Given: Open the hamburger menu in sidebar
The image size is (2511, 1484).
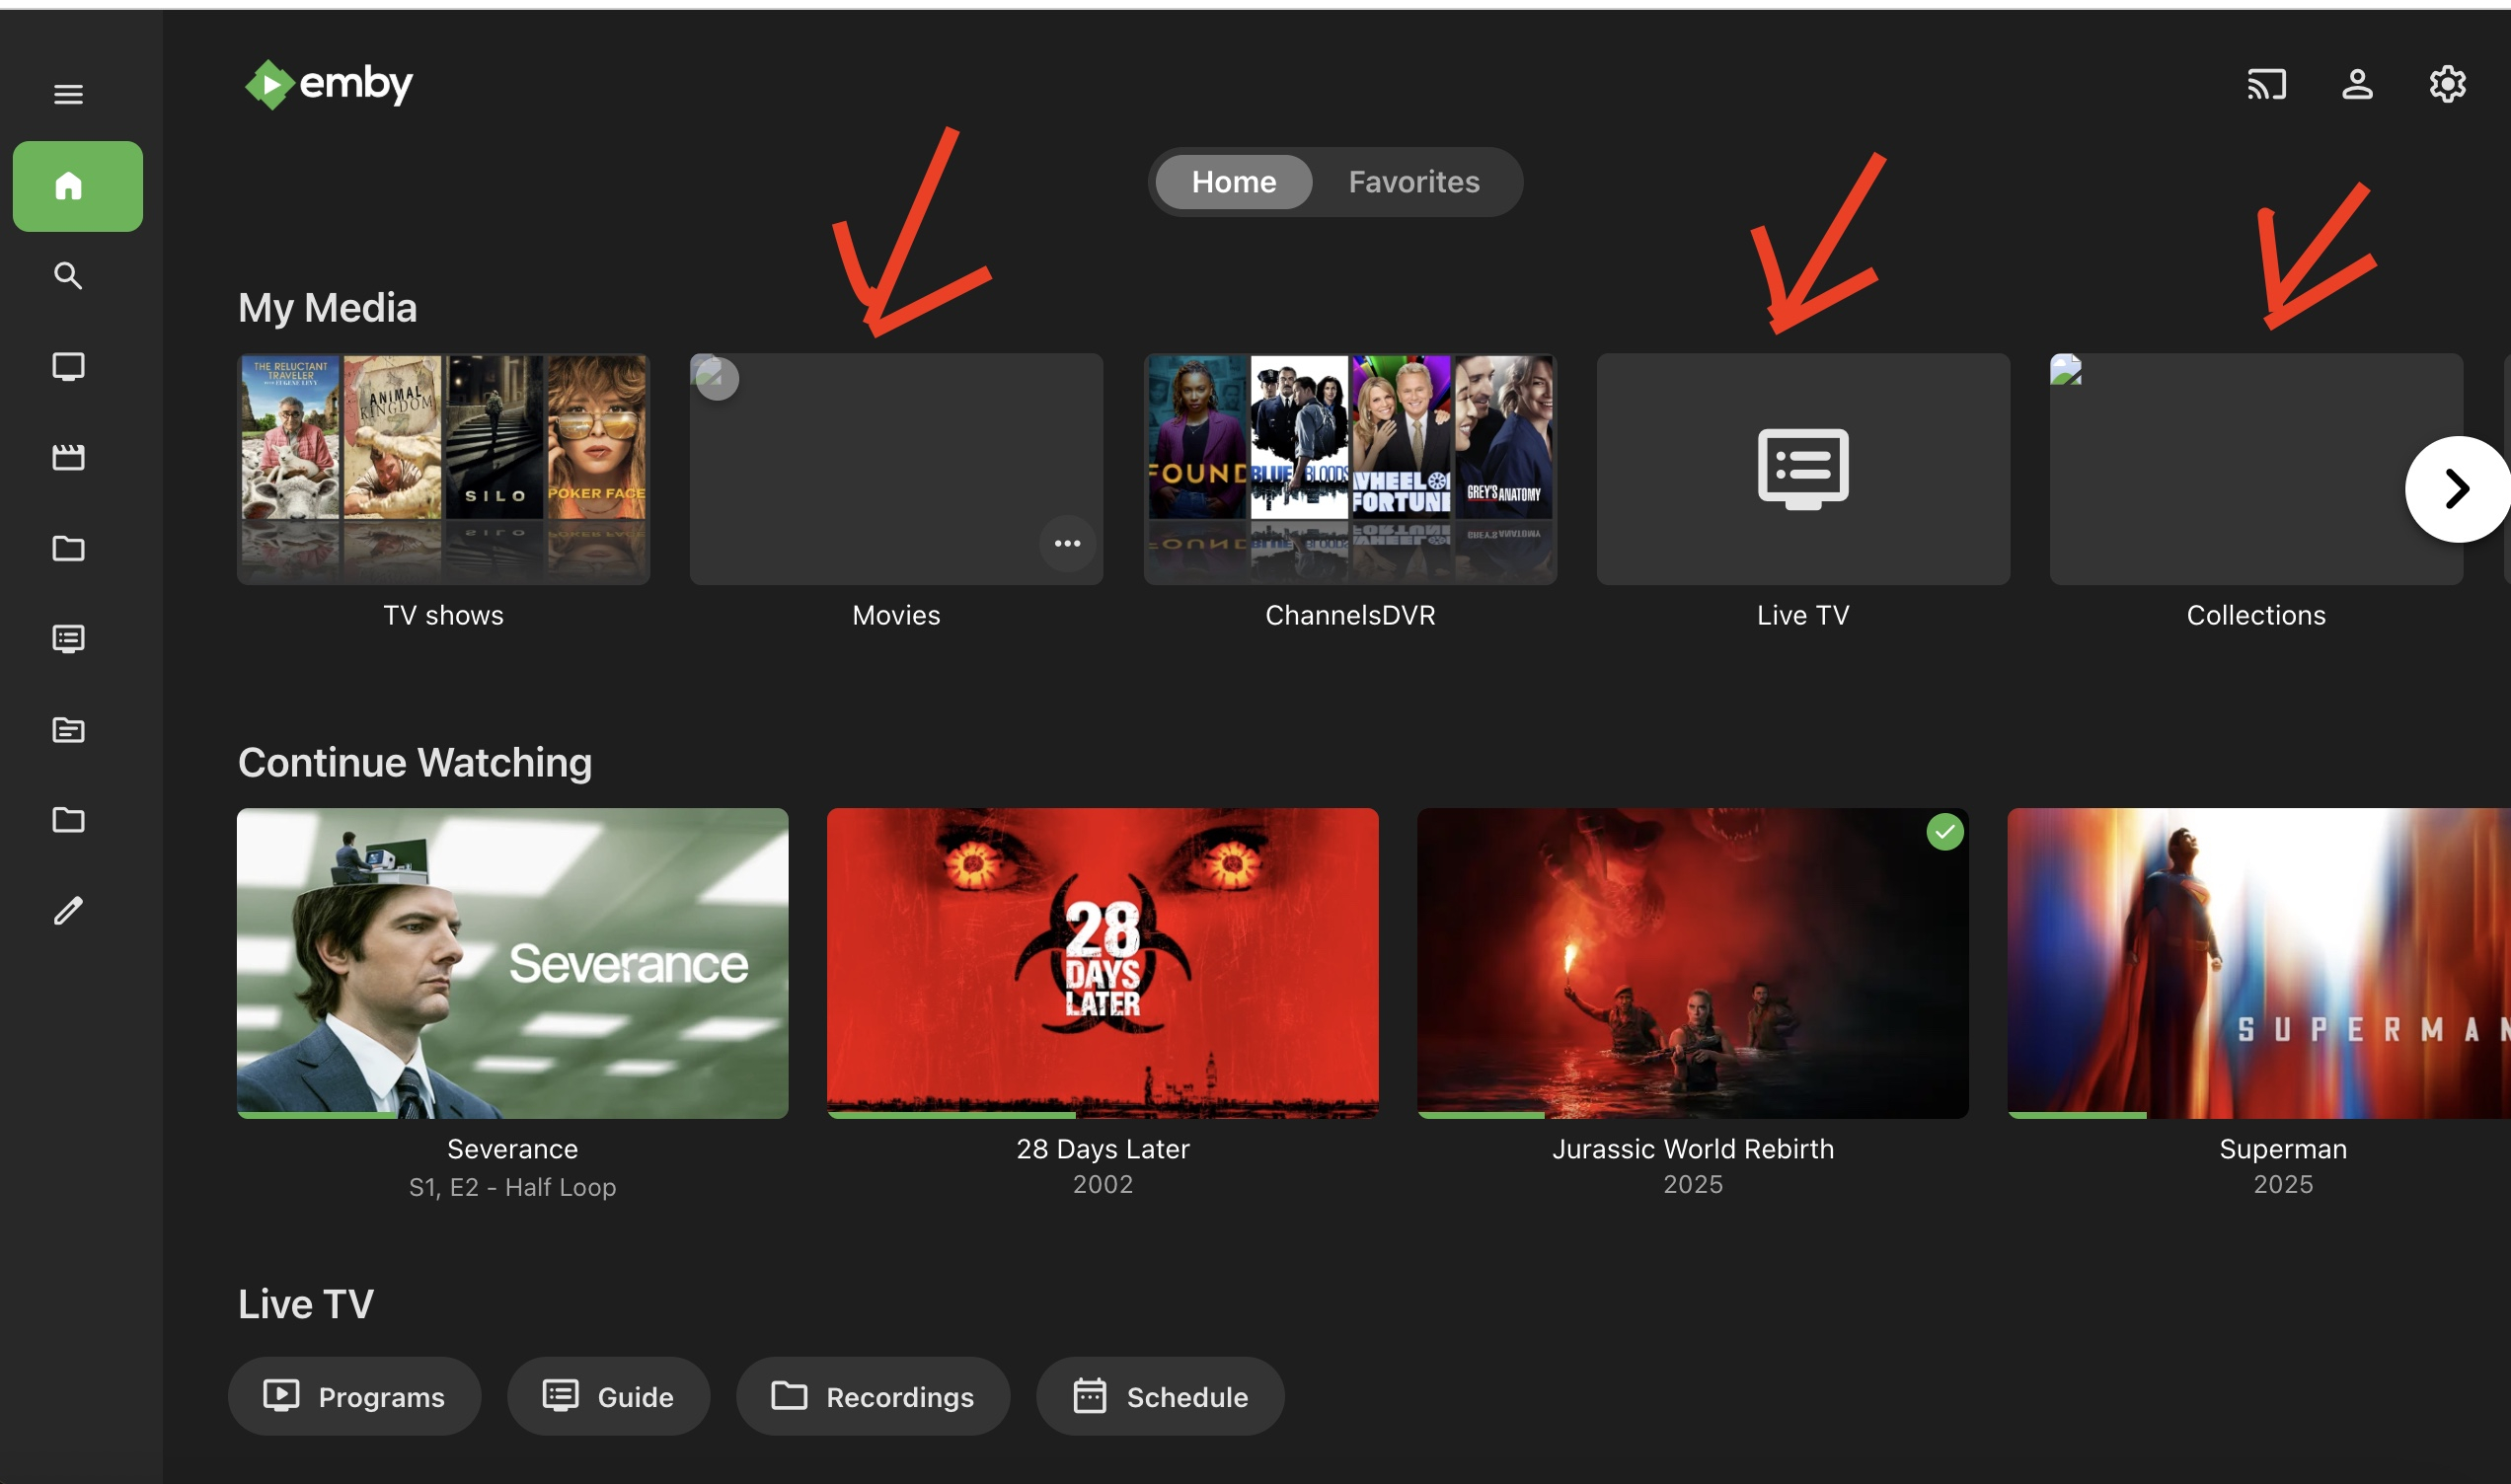Looking at the screenshot, I should [x=68, y=94].
